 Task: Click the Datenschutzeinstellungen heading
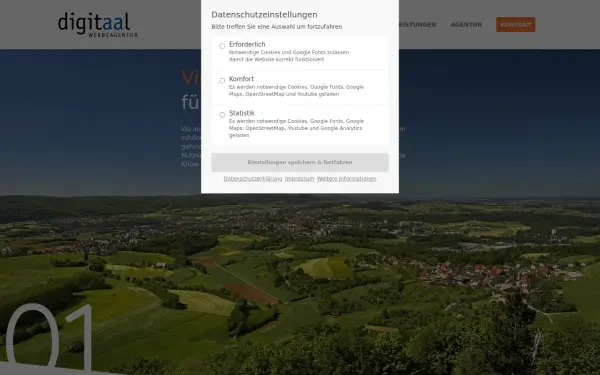pos(264,15)
